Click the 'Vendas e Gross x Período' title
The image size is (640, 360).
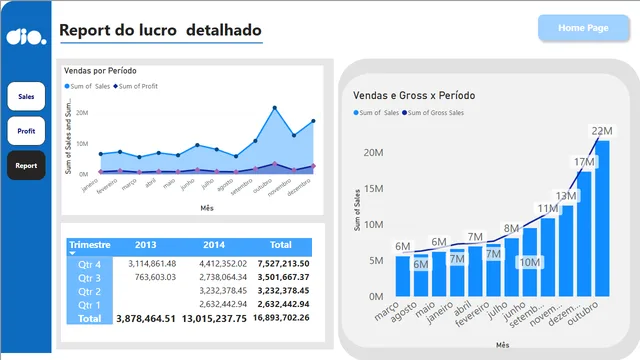[x=414, y=96]
